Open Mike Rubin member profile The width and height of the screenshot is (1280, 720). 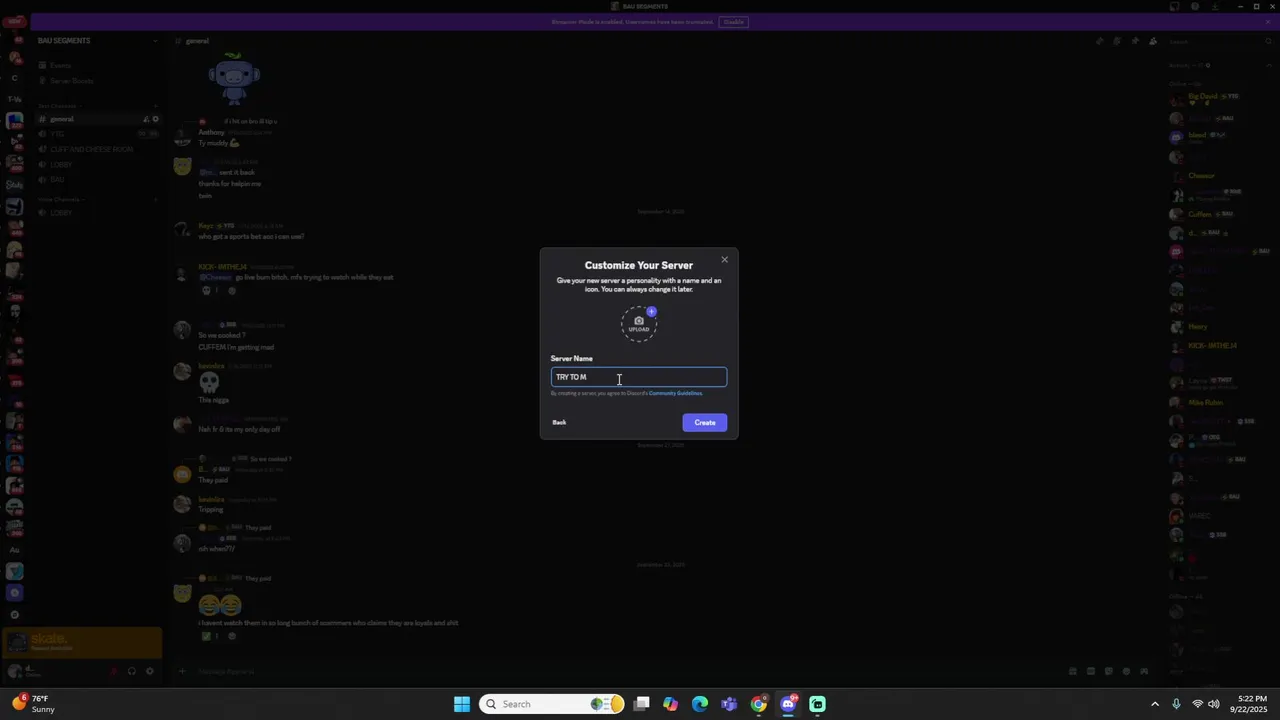point(1206,403)
